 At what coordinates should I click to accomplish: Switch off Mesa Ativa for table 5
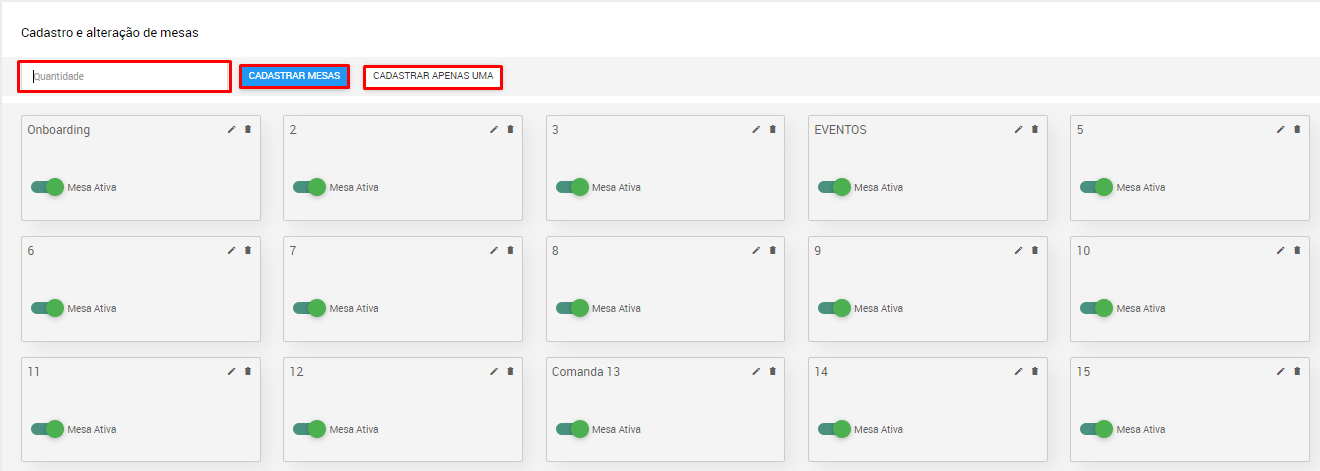[x=1096, y=187]
